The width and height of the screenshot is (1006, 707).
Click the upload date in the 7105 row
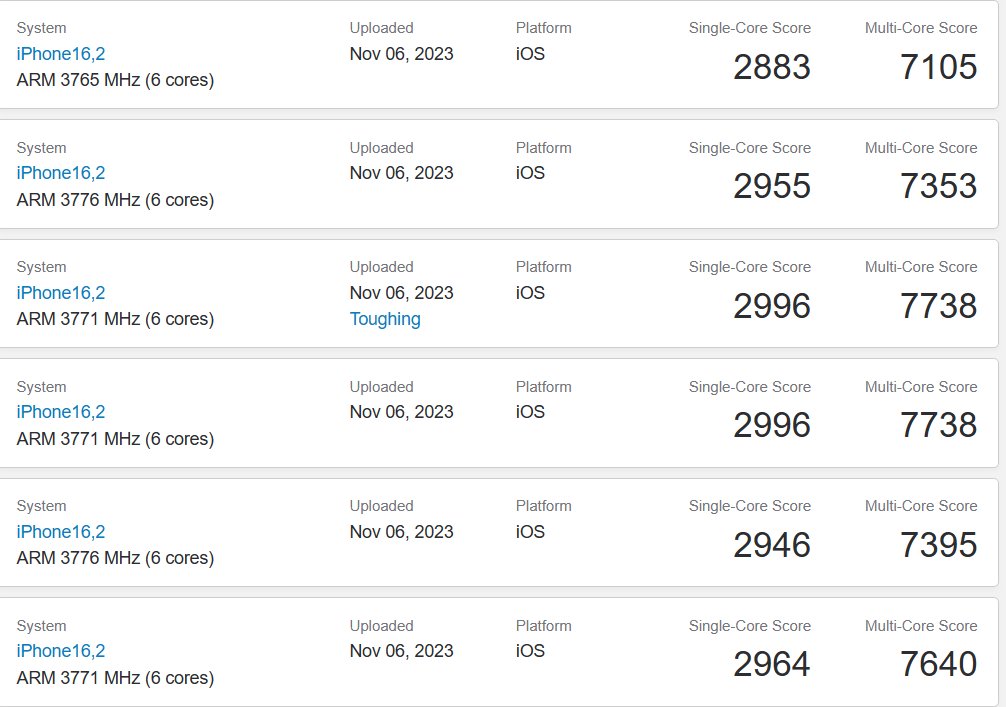tap(401, 53)
